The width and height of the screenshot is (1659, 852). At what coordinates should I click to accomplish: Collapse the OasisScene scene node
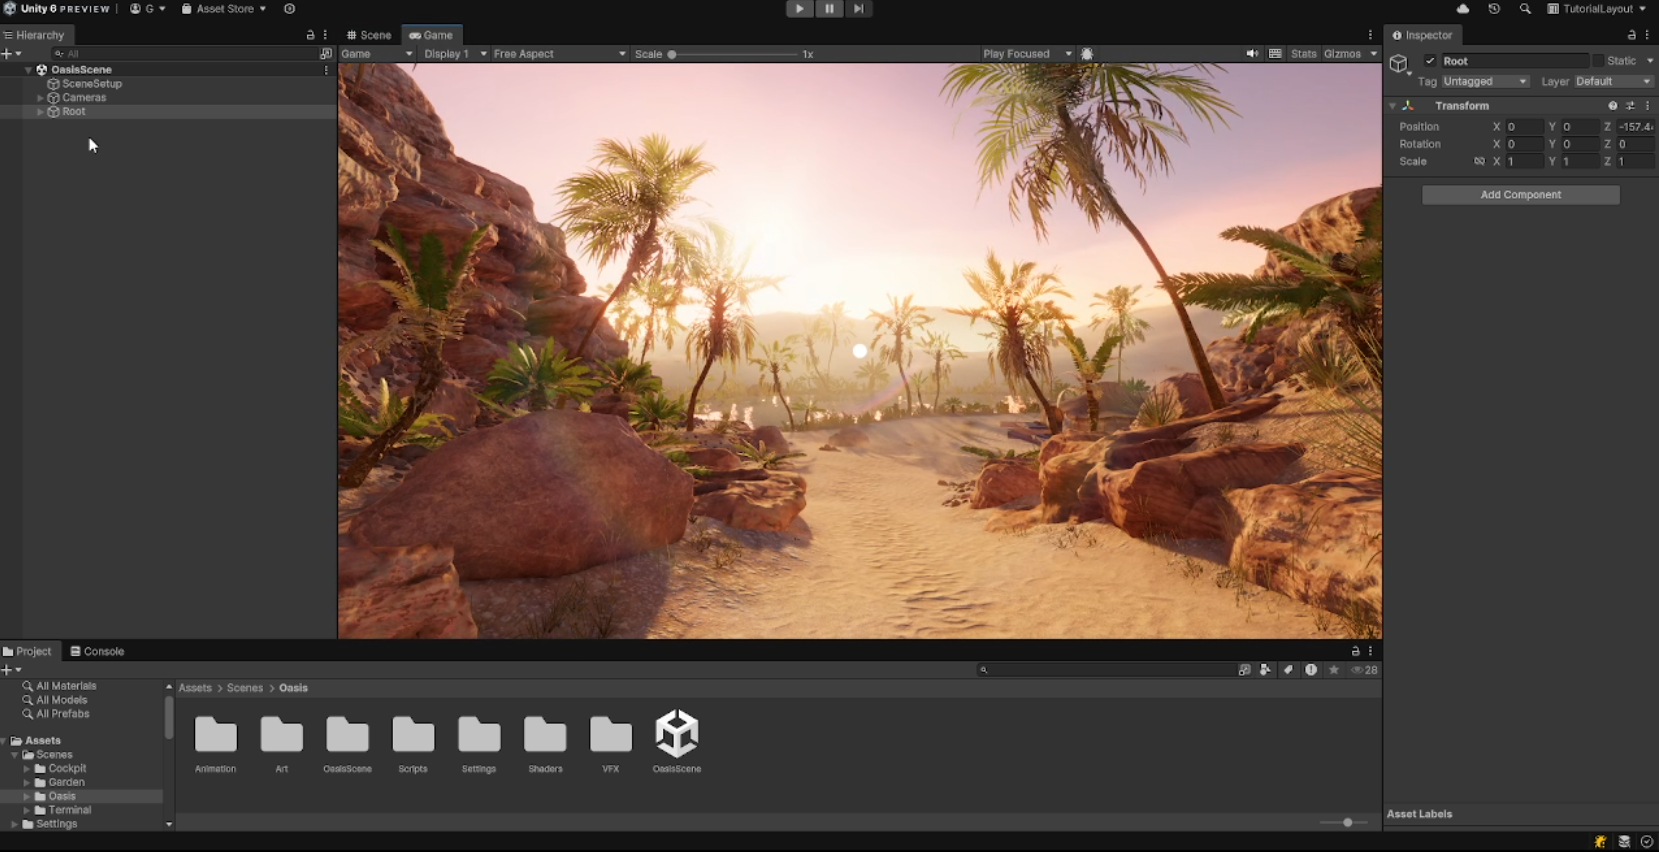point(28,70)
